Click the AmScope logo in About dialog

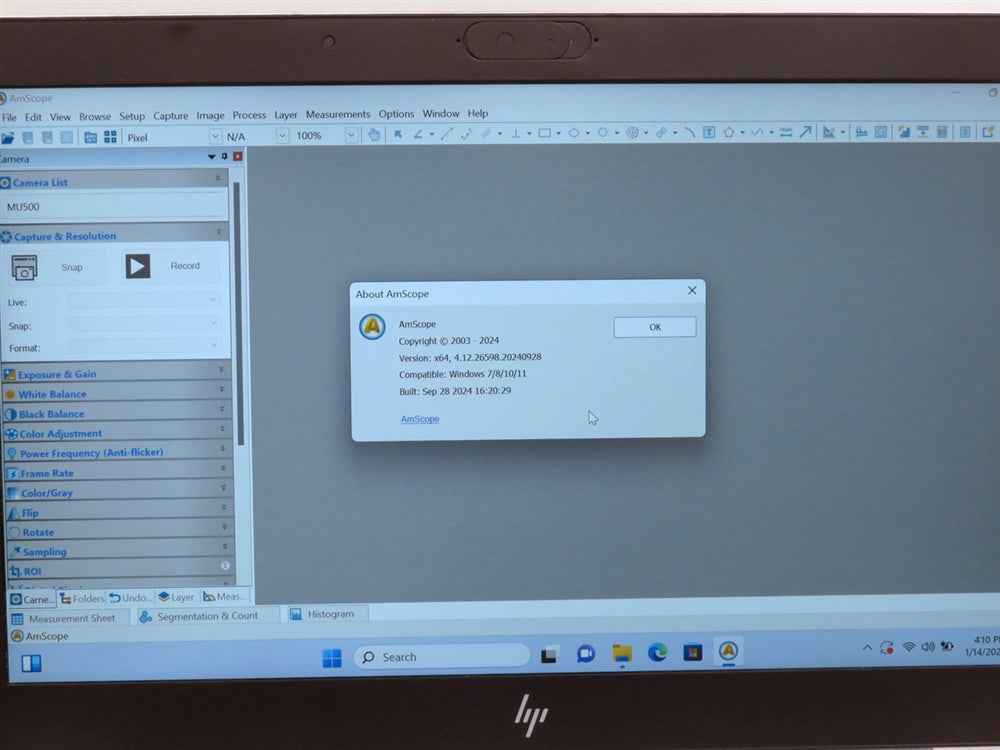pos(372,327)
